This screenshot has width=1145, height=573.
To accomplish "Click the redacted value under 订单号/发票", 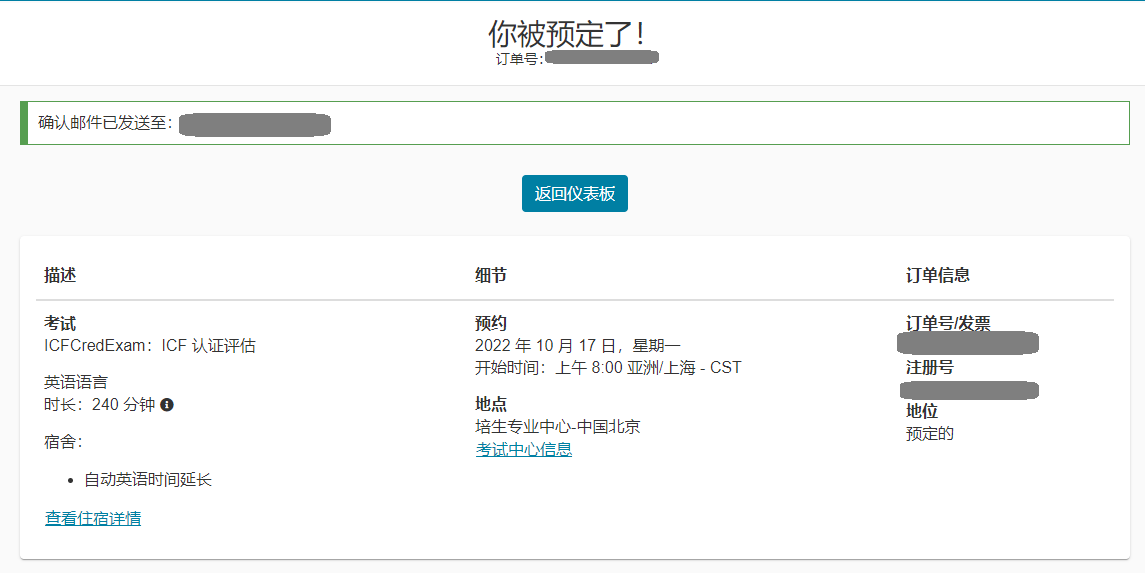I will pos(968,344).
